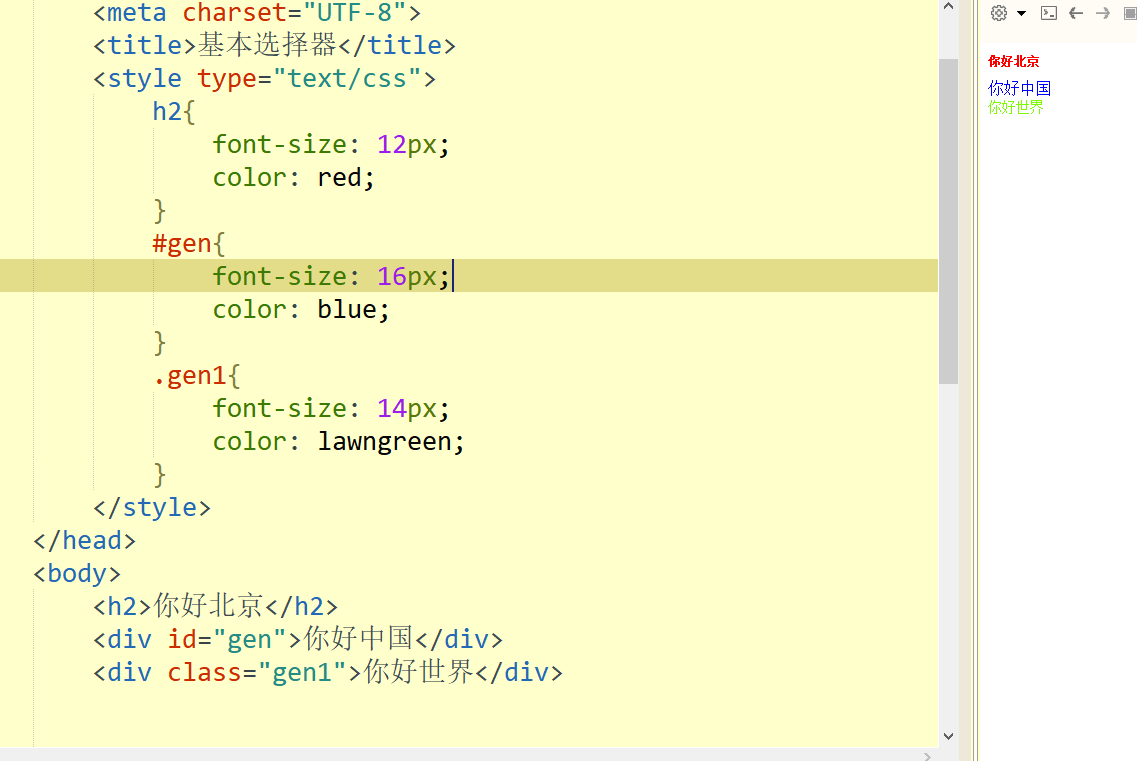
Task: Click the div class="gen1" code line
Action: coord(328,672)
